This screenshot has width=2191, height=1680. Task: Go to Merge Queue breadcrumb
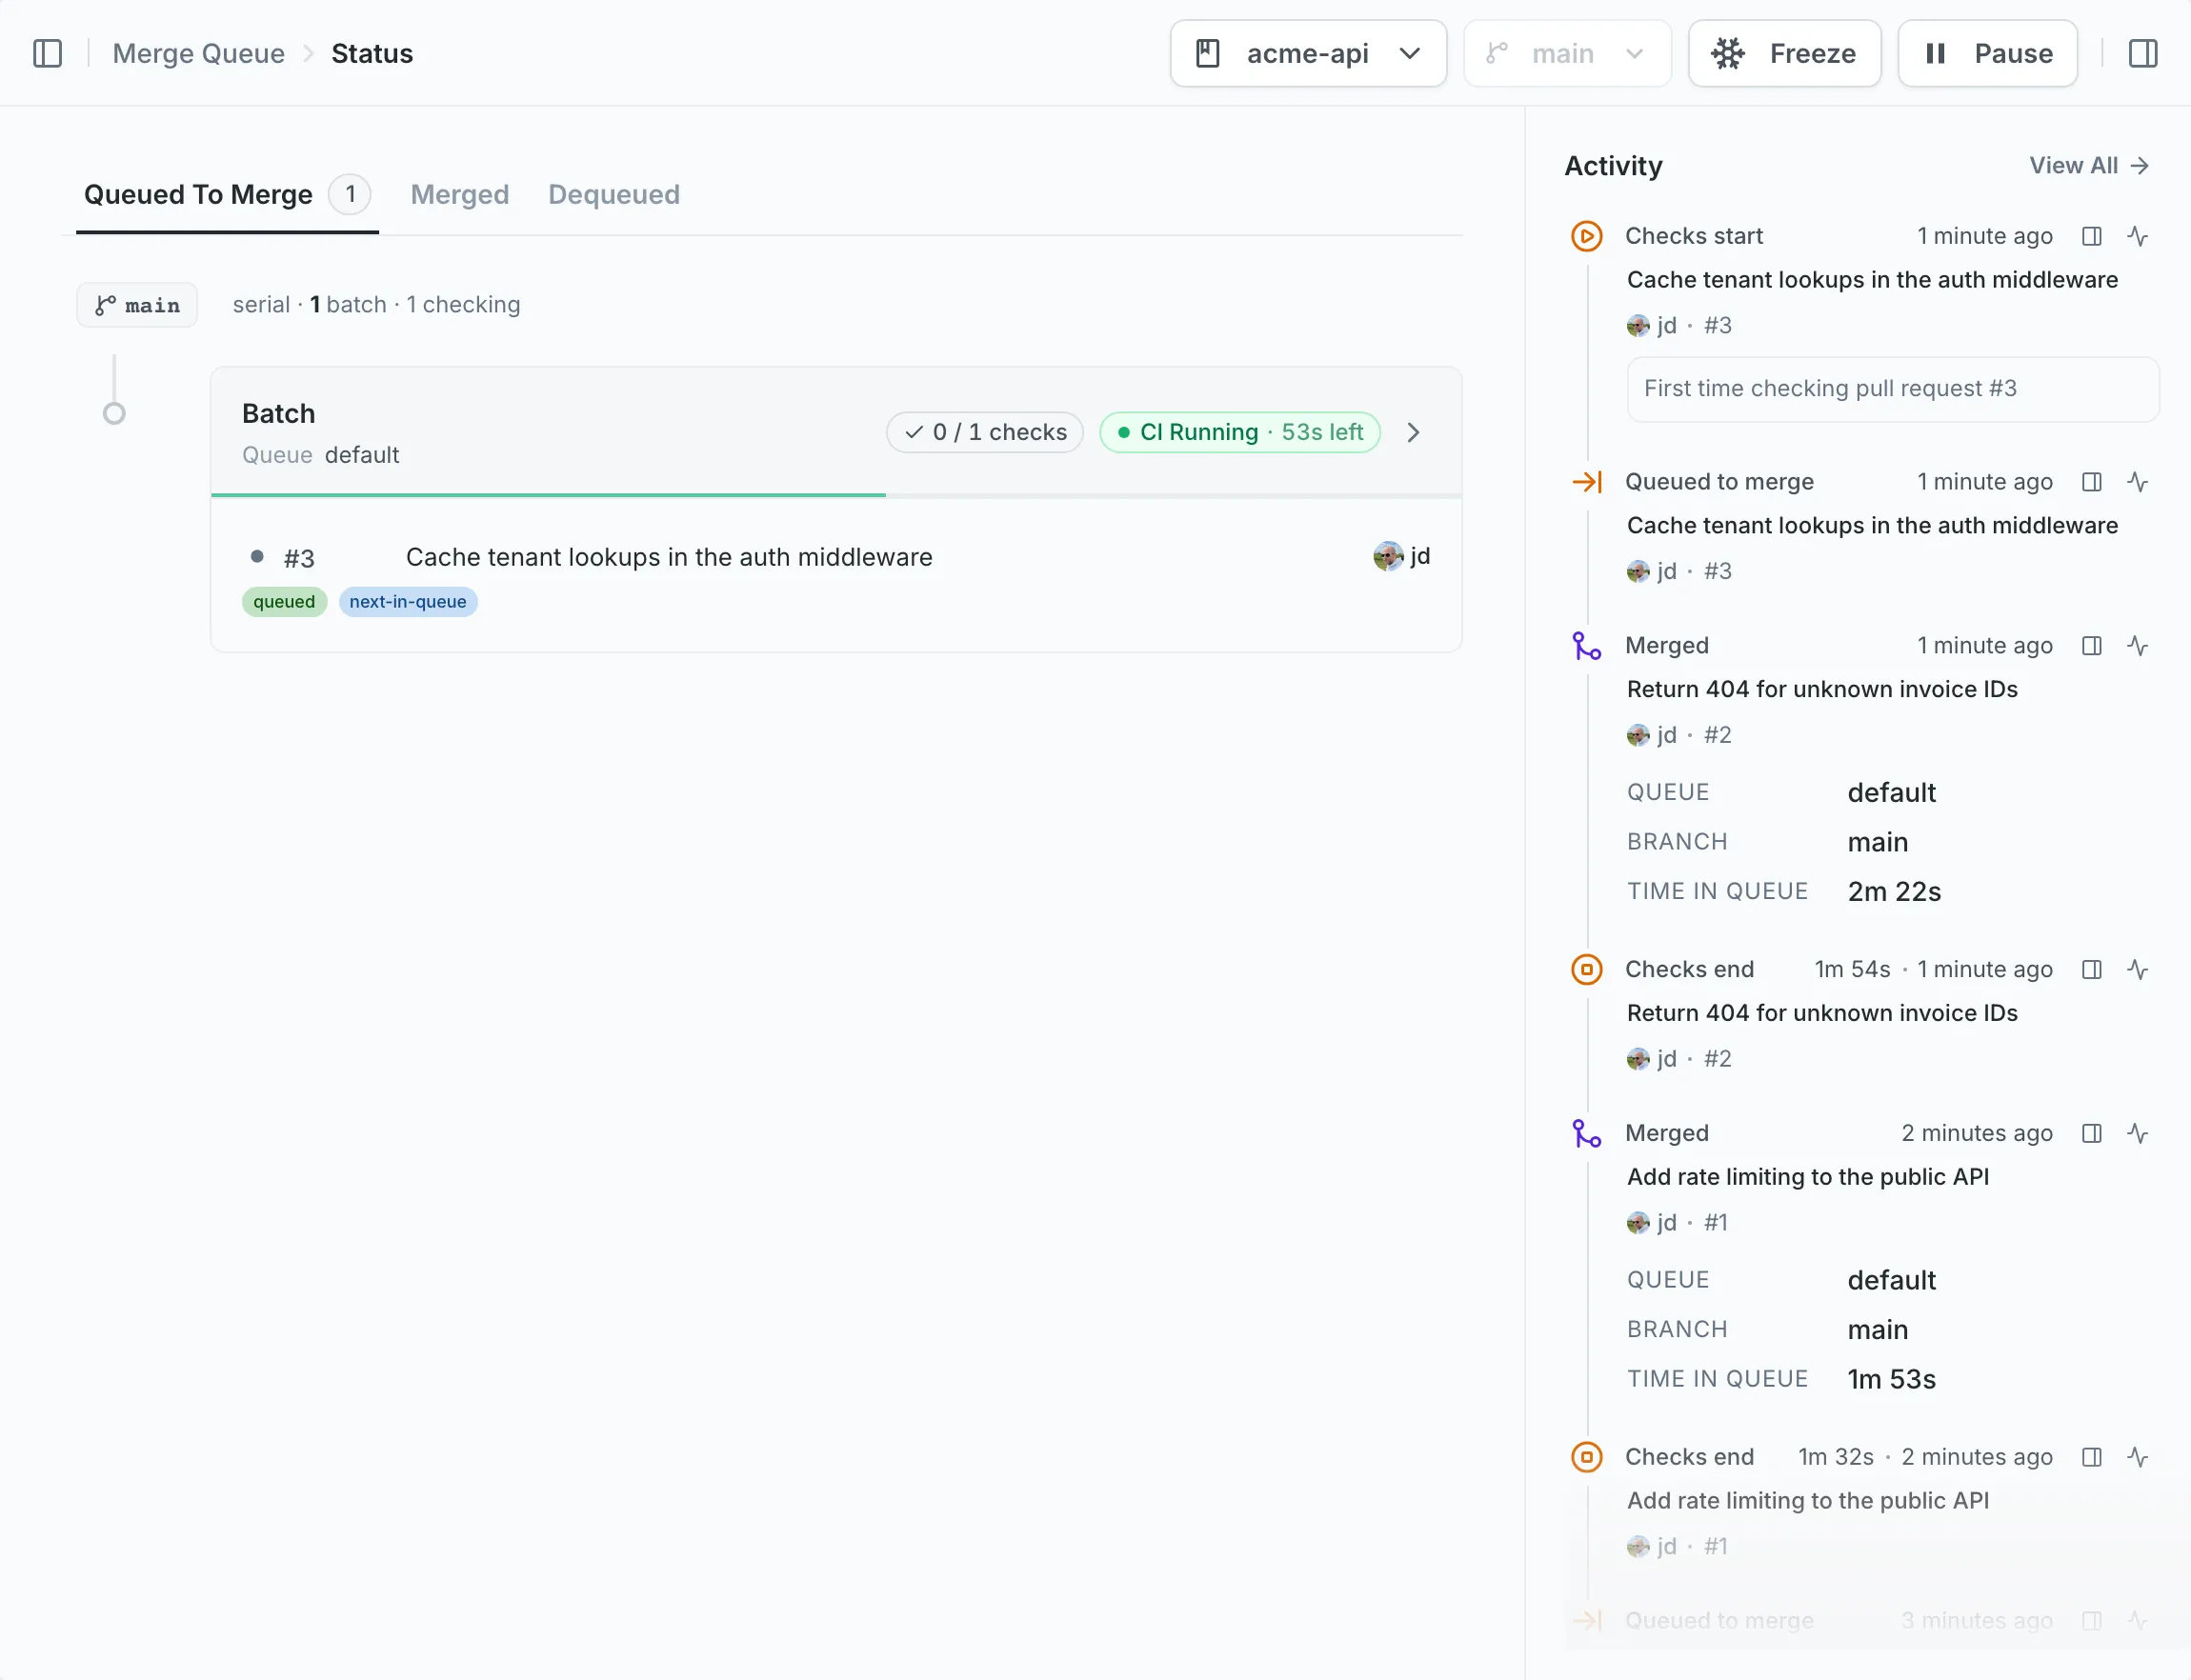pos(198,53)
